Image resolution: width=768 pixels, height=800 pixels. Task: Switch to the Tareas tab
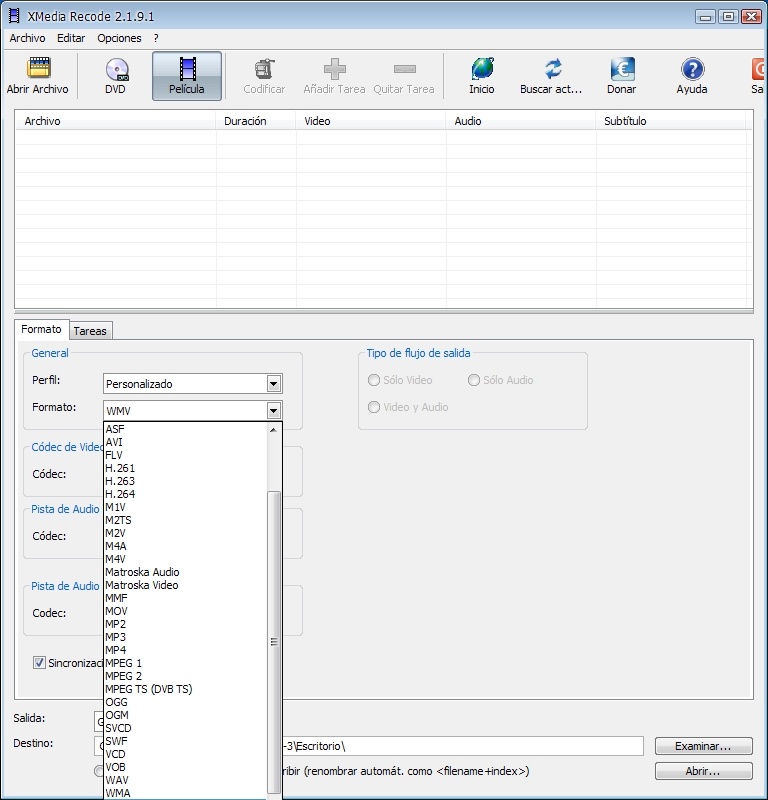pyautogui.click(x=90, y=331)
